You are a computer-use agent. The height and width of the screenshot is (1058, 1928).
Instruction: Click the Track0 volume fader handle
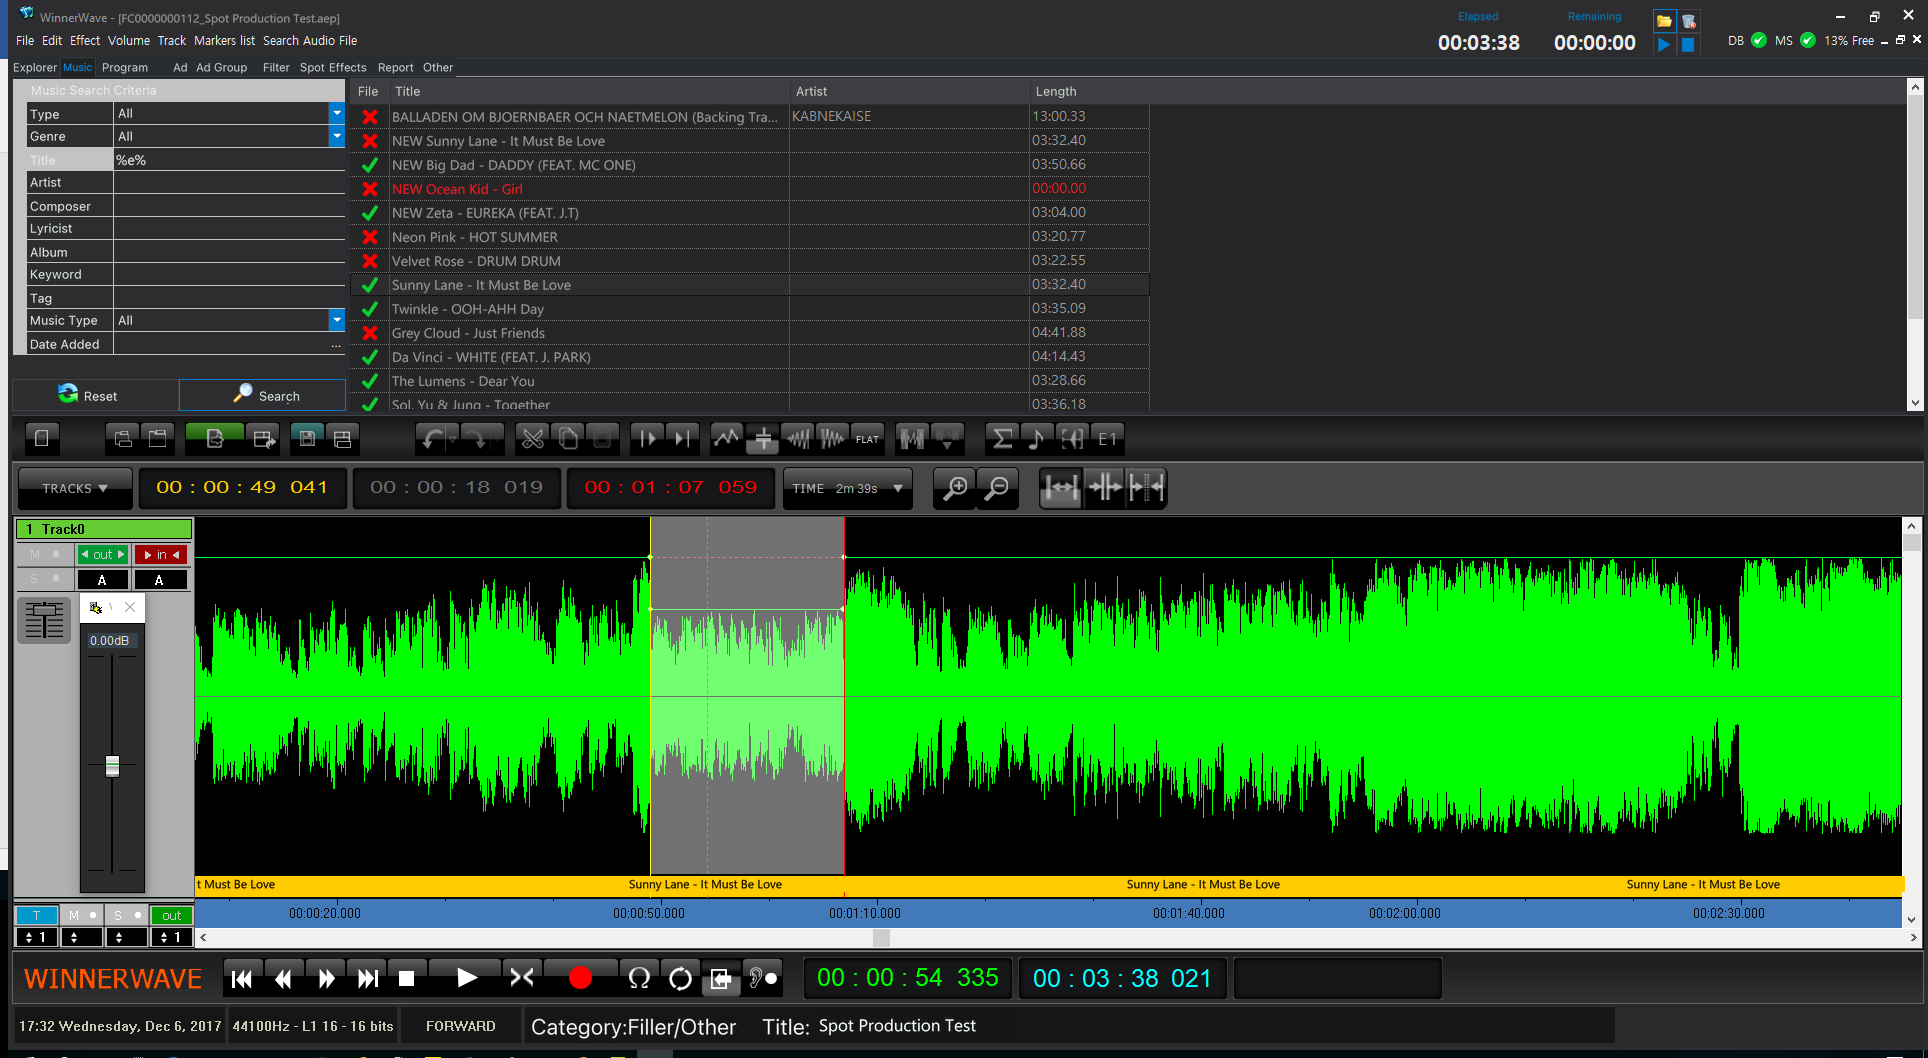(x=112, y=766)
